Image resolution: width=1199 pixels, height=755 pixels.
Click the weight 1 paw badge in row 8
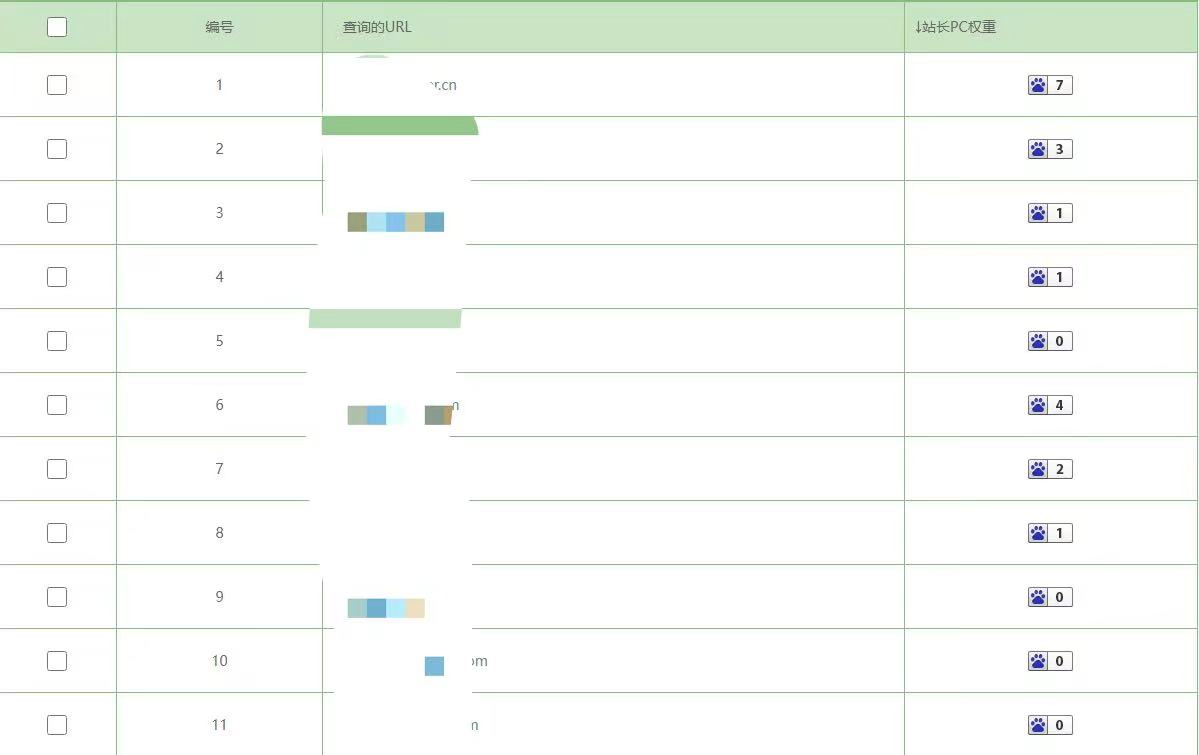click(x=1050, y=533)
